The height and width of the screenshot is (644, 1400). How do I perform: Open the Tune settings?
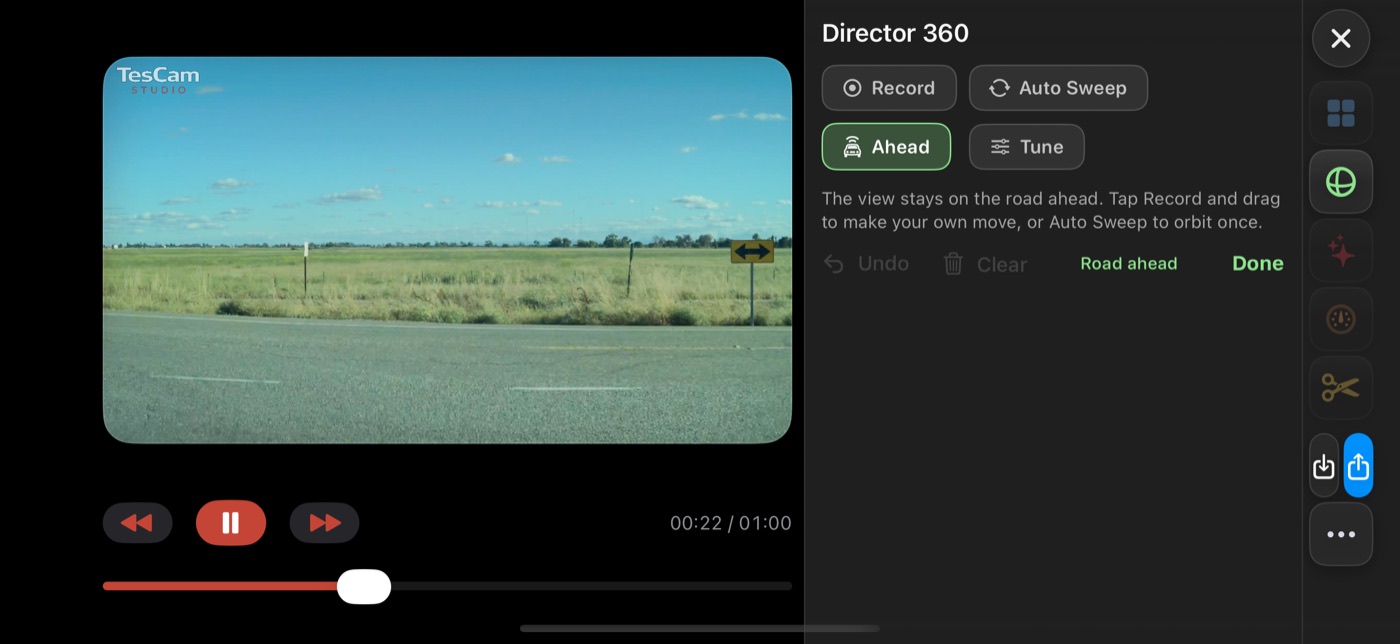point(1026,147)
